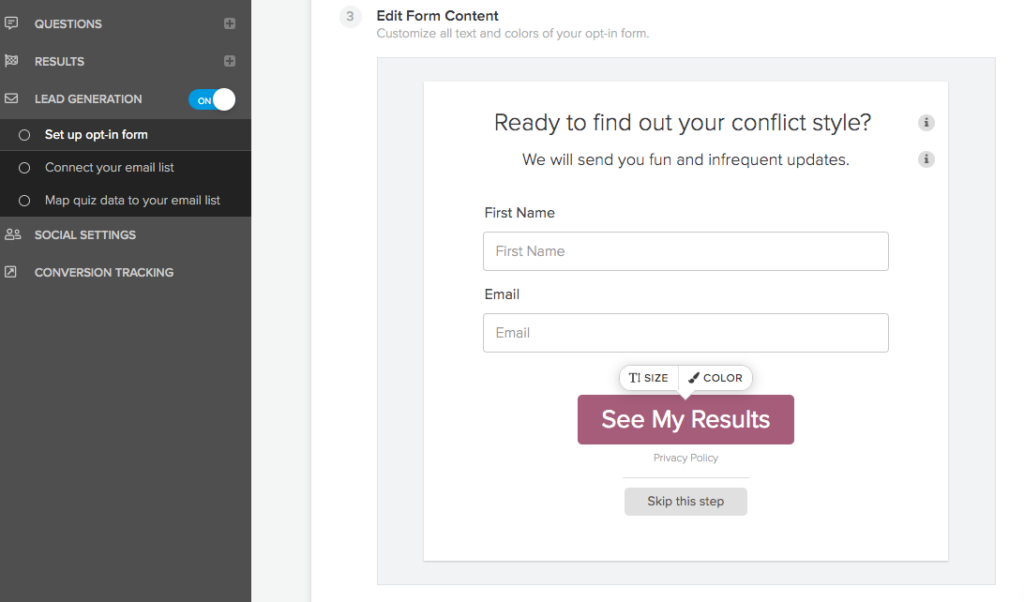Select the Connect your email list radio
The image size is (1024, 602).
click(x=24, y=168)
